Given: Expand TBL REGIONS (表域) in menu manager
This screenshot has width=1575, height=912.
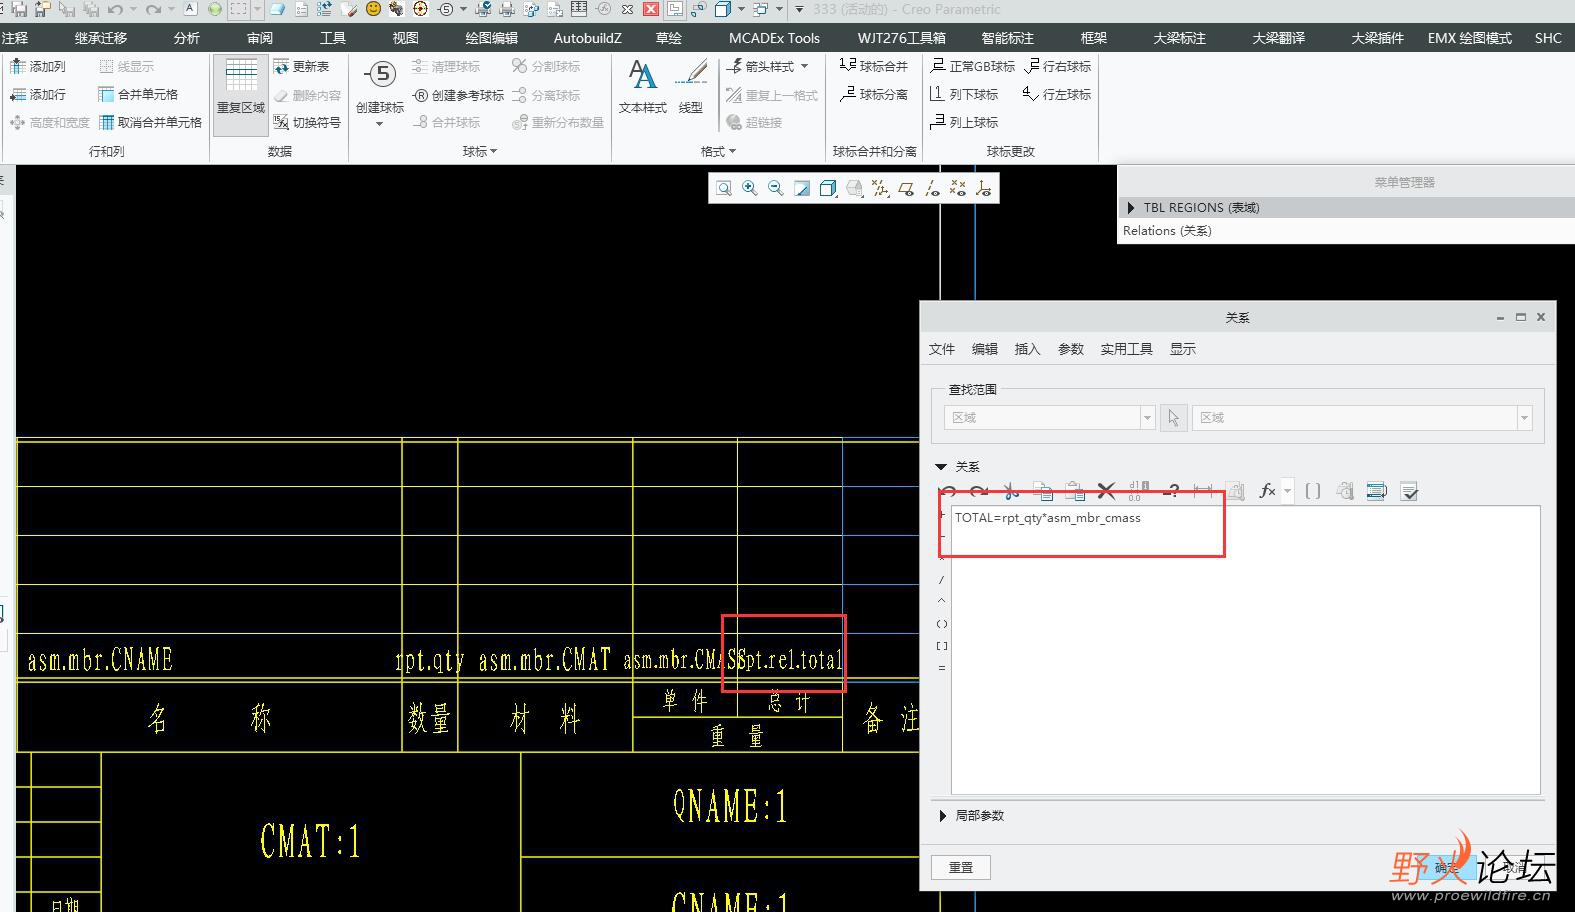Looking at the screenshot, I should (x=1131, y=208).
